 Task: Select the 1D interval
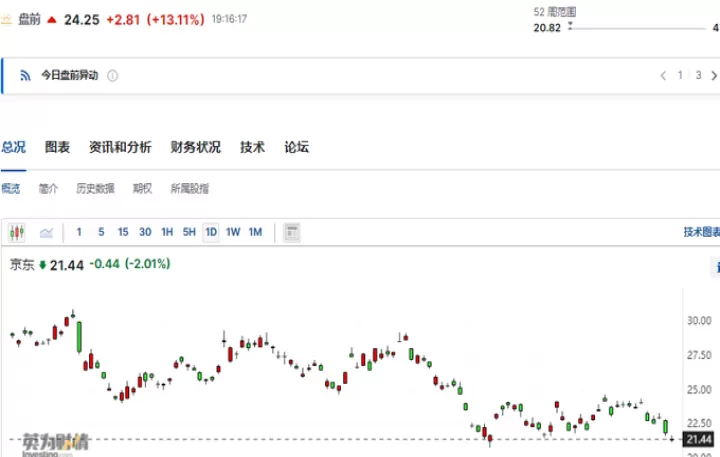(211, 232)
